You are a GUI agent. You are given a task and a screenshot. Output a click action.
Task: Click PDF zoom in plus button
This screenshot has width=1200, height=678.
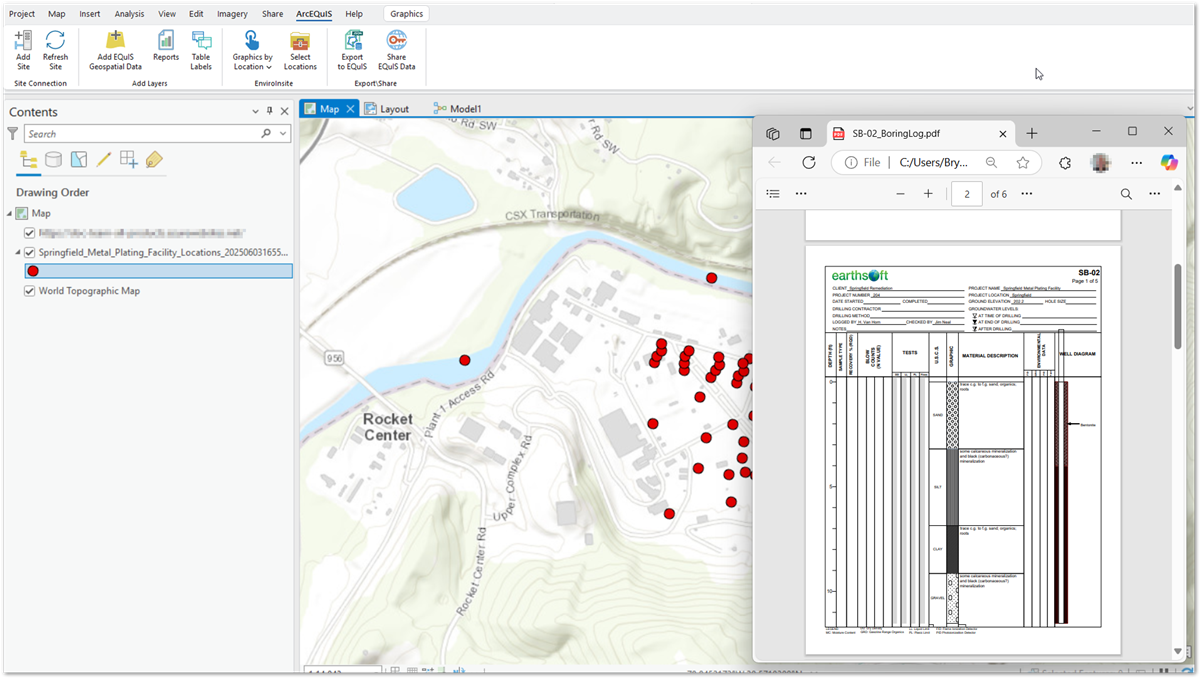(928, 194)
